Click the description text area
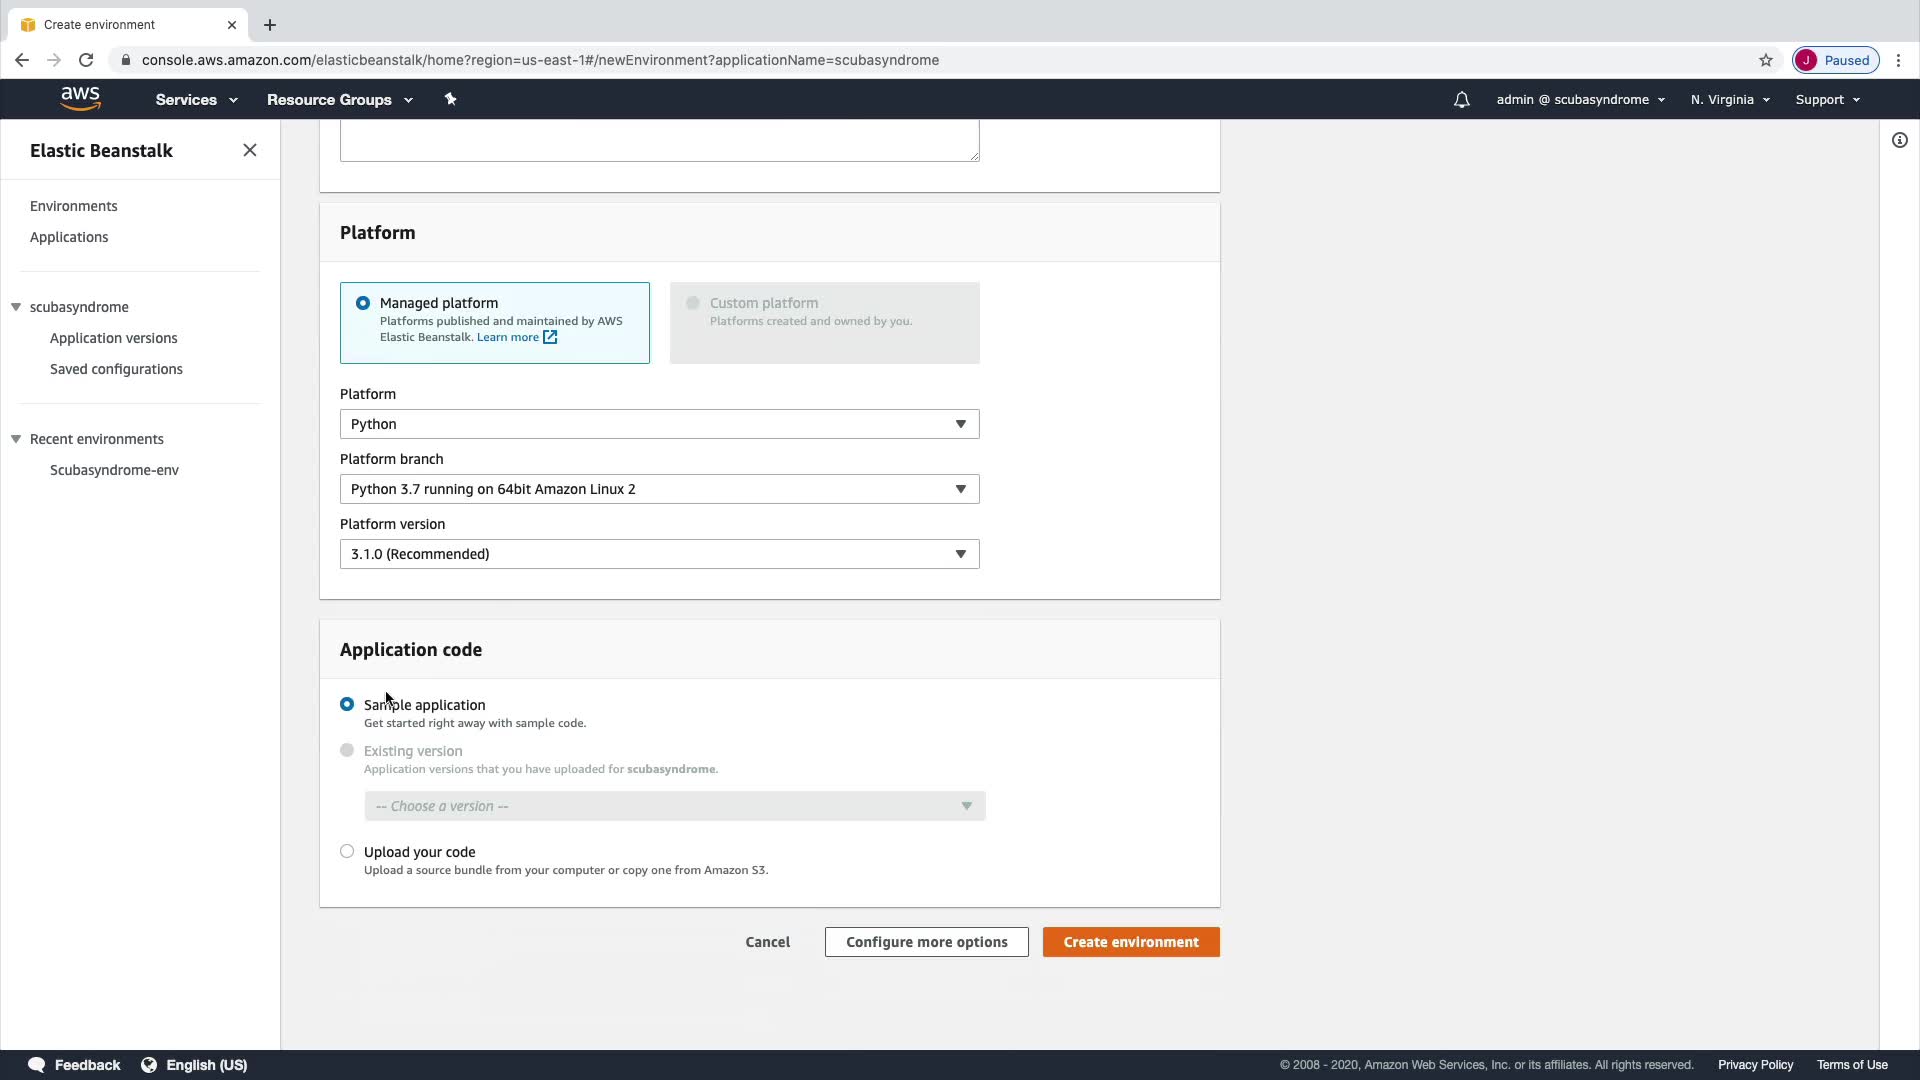 pyautogui.click(x=659, y=140)
